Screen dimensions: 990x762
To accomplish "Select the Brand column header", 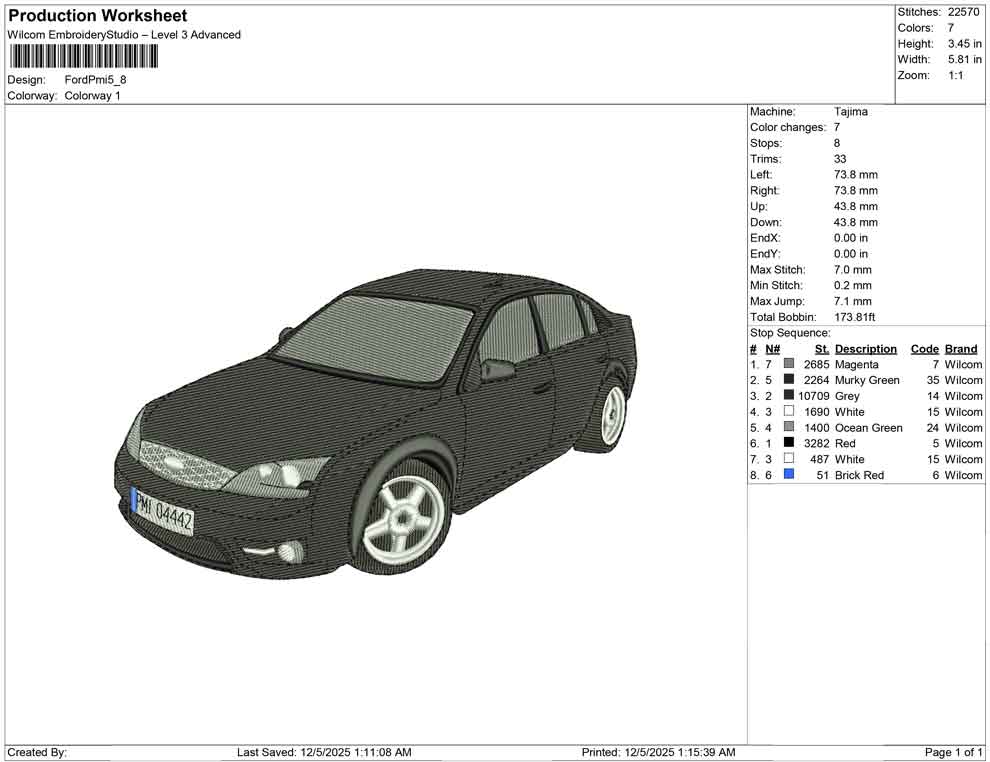I will (x=961, y=349).
